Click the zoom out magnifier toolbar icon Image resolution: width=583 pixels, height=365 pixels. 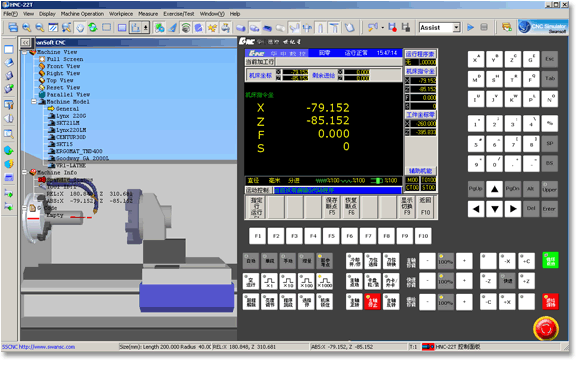click(x=40, y=28)
